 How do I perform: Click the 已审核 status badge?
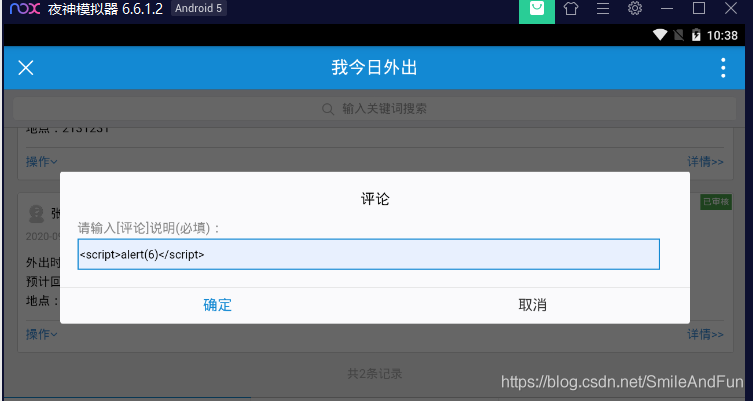coord(716,202)
